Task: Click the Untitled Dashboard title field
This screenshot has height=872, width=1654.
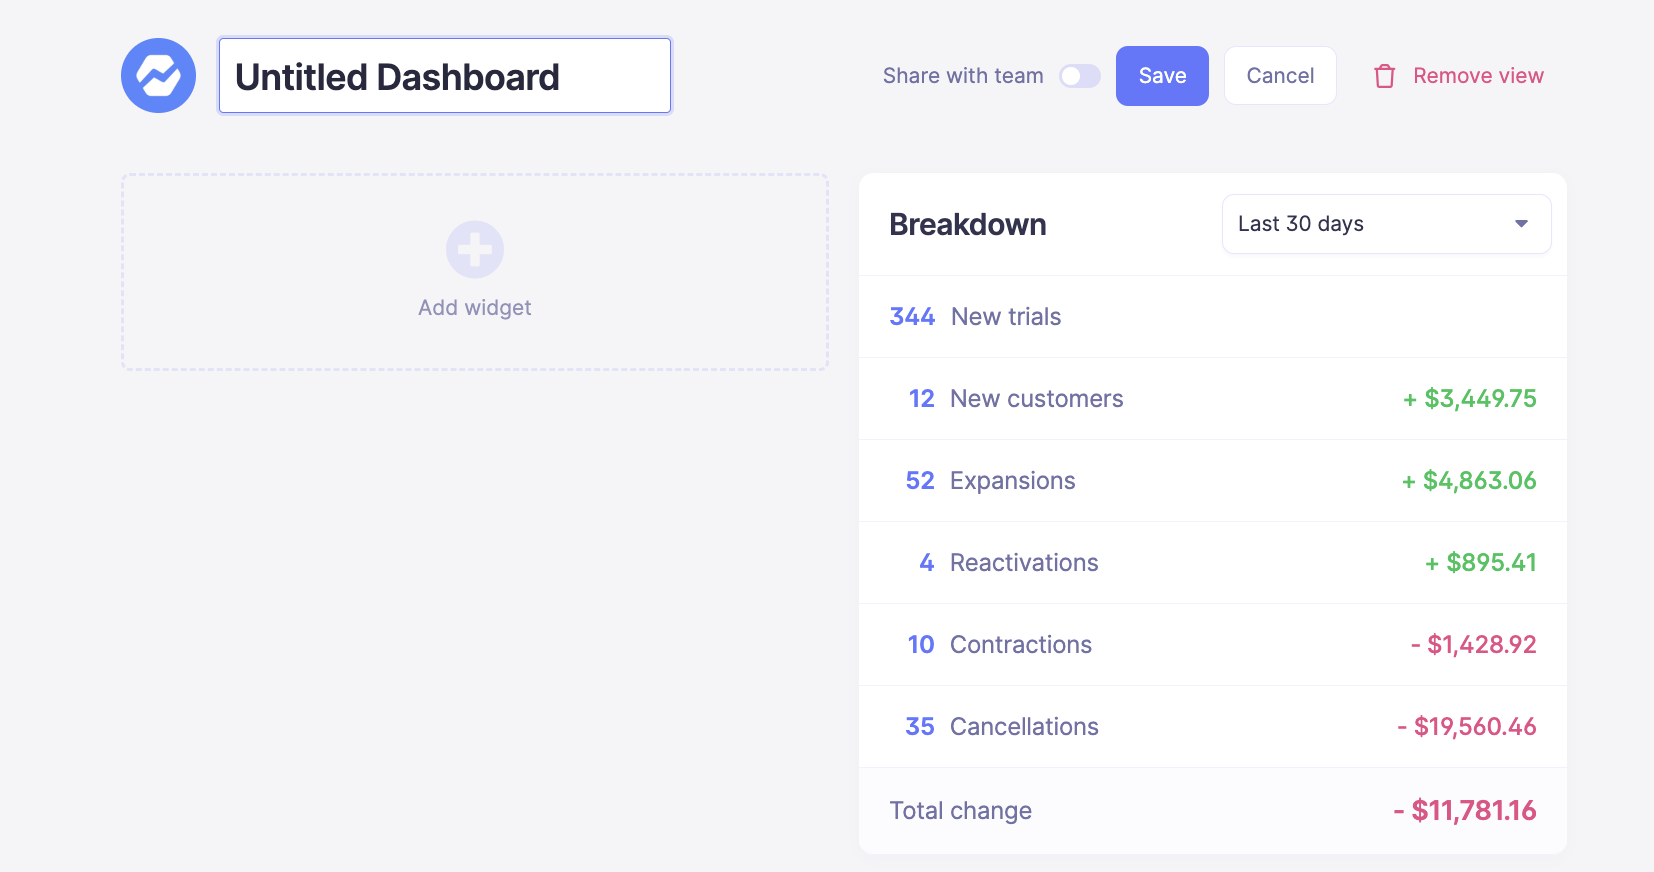Action: (444, 76)
